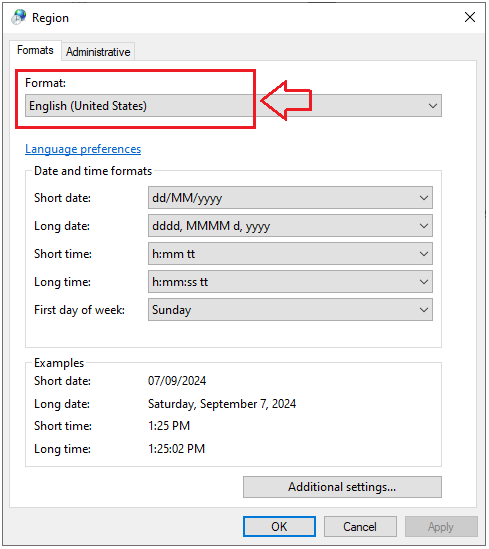Choose First day of week dropdown
This screenshot has width=489, height=549.
tap(290, 310)
